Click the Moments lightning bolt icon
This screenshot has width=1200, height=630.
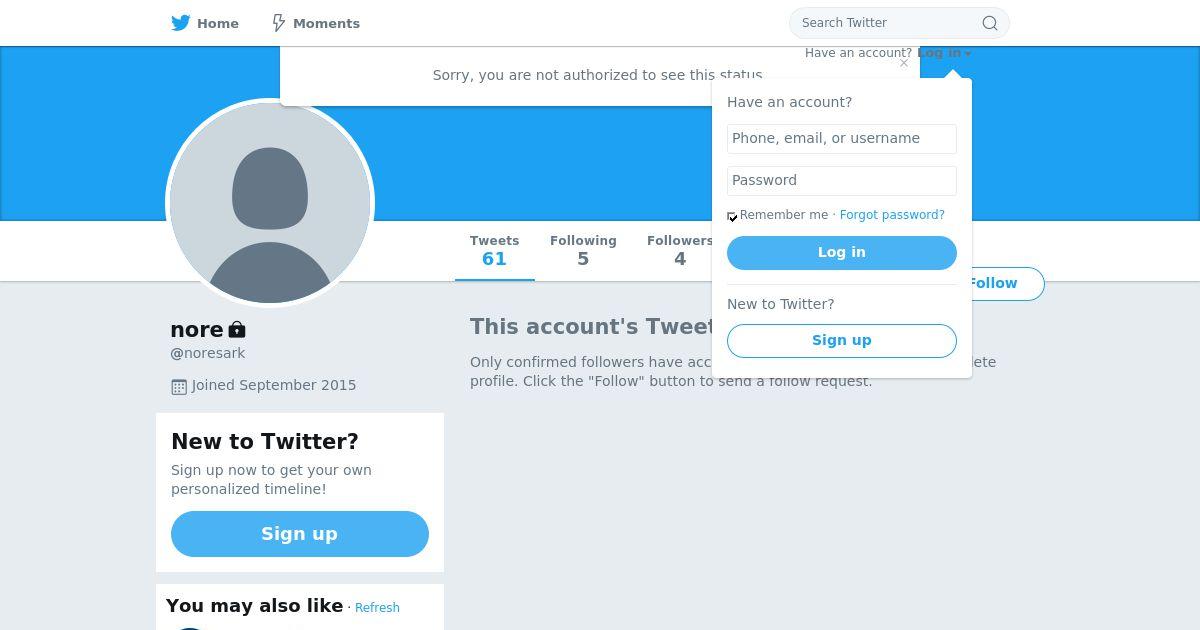[x=279, y=23]
